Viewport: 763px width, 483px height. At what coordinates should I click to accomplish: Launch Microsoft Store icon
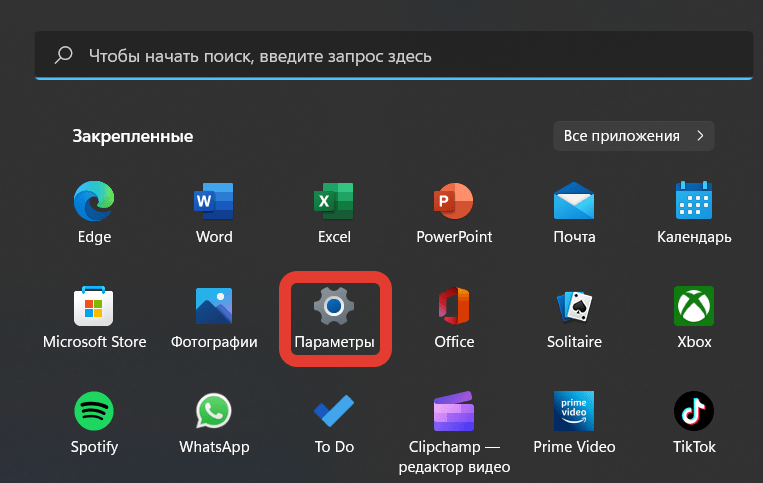point(93,306)
